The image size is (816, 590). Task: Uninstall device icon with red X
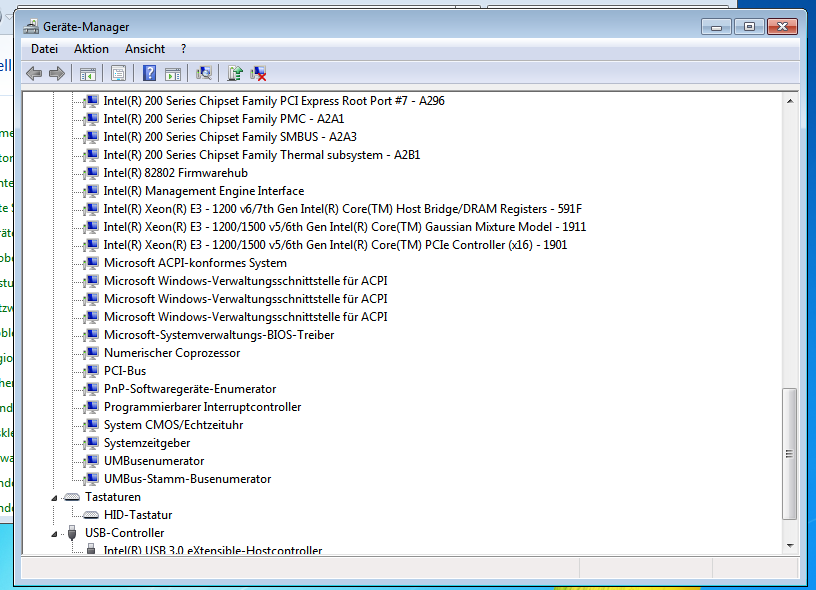pyautogui.click(x=258, y=73)
